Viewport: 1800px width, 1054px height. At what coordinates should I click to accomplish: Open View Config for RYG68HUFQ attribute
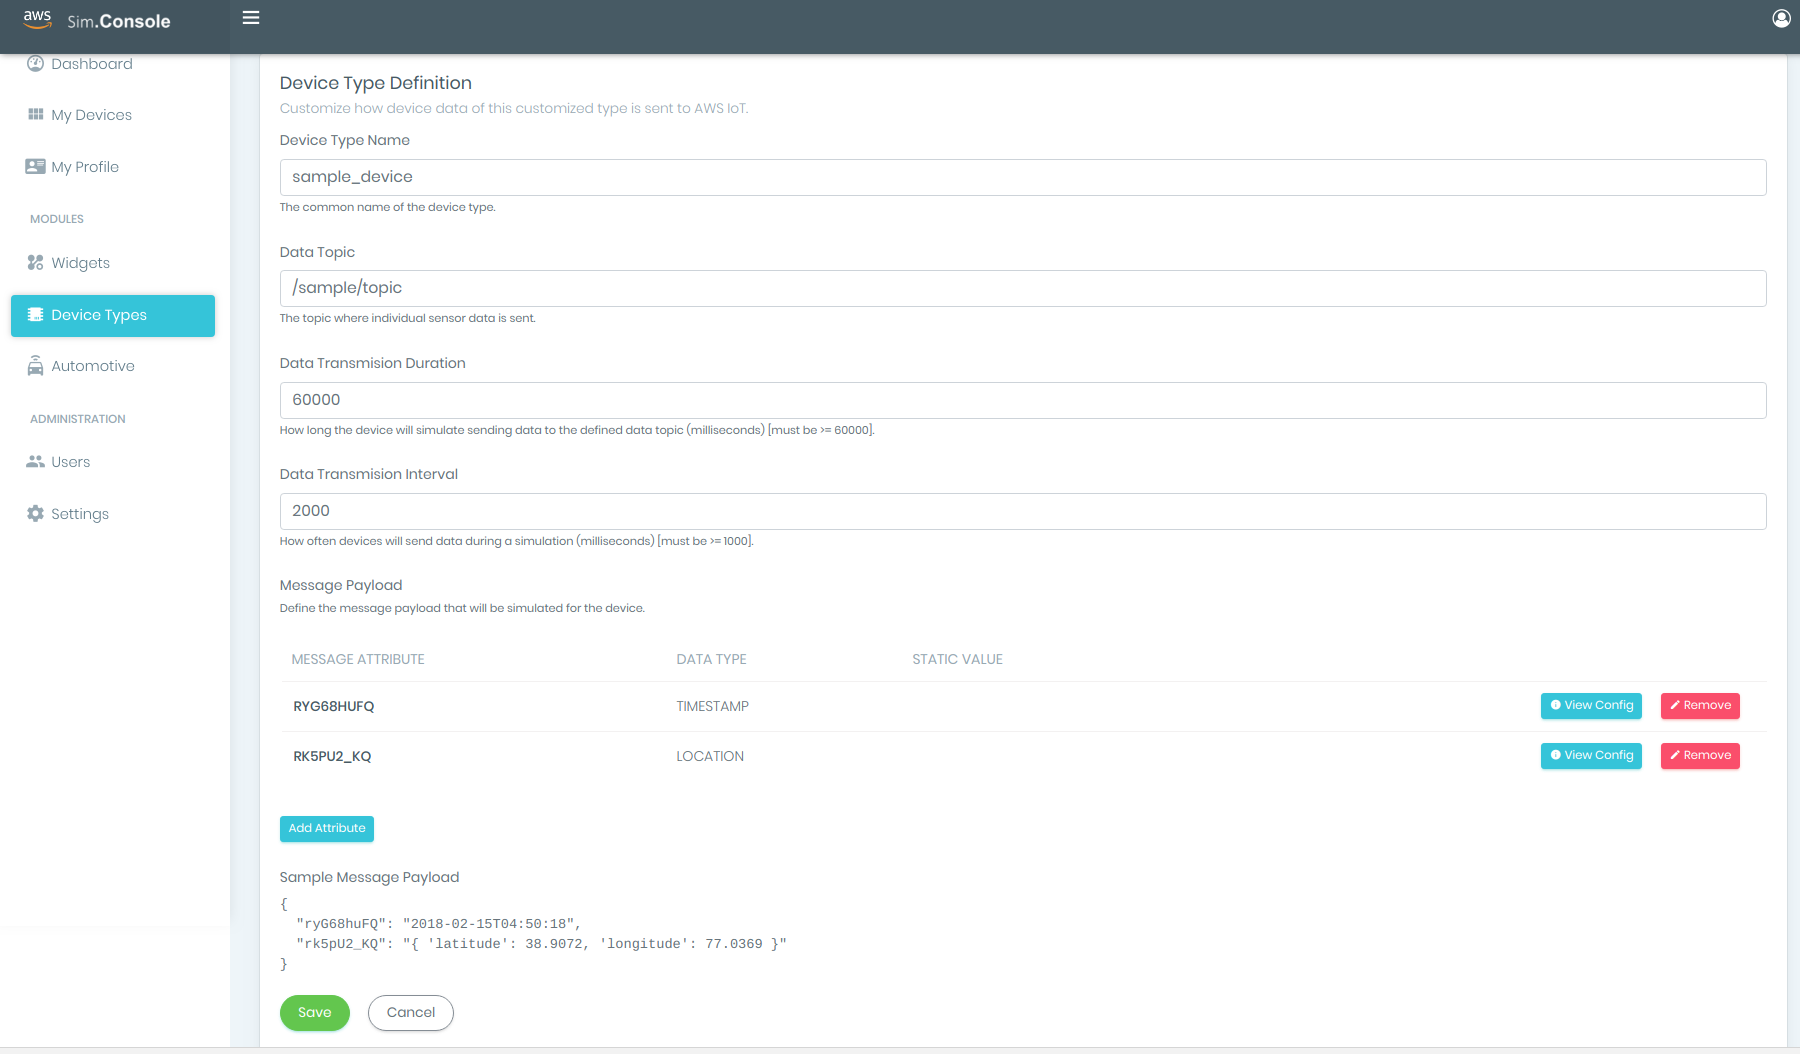[1590, 705]
